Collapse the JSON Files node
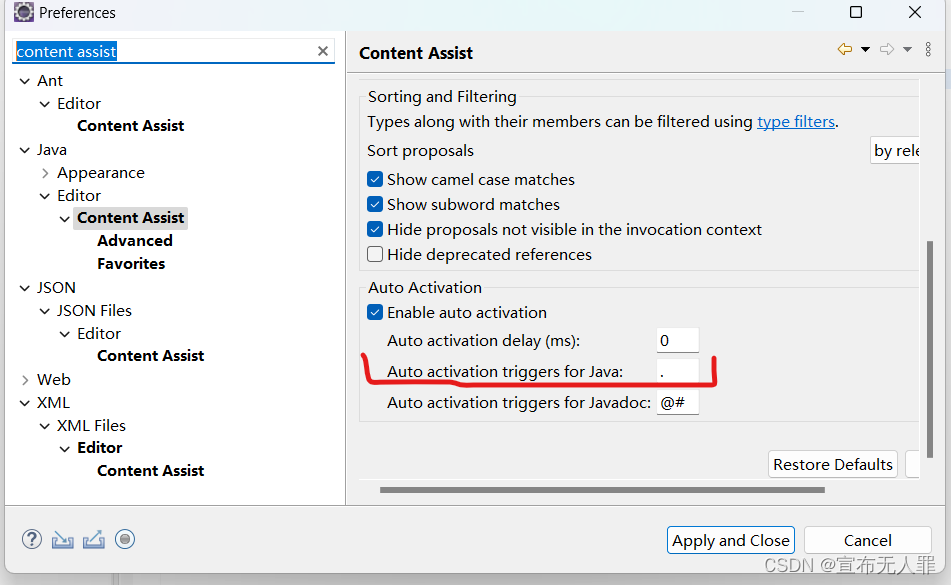 coord(45,310)
